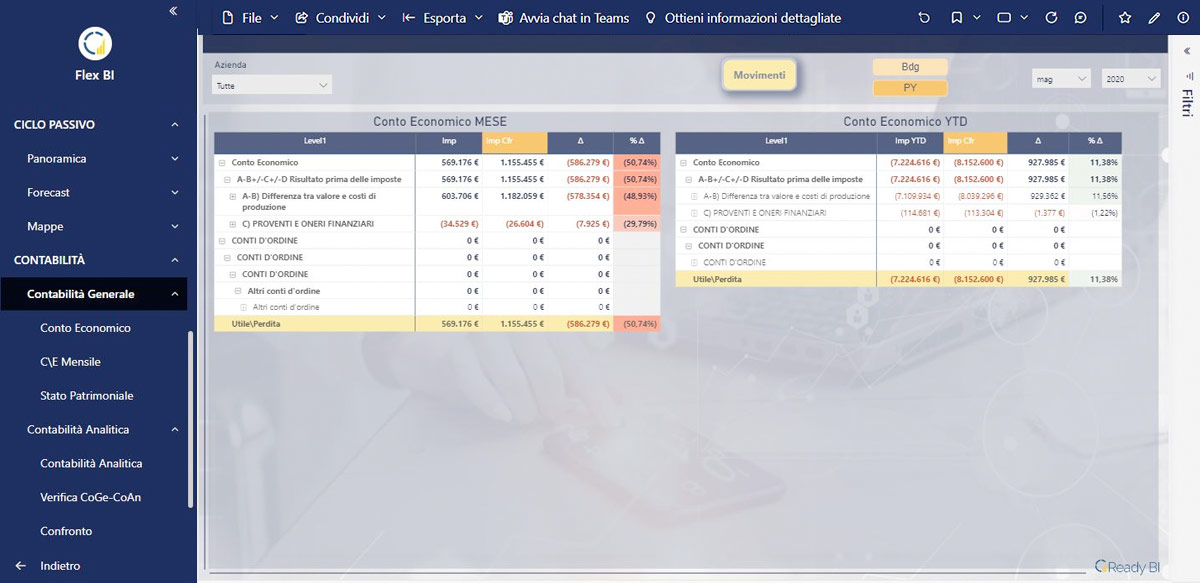The image size is (1200, 583).
Task: Click the back arrow beside Indietro
Action: [x=21, y=566]
